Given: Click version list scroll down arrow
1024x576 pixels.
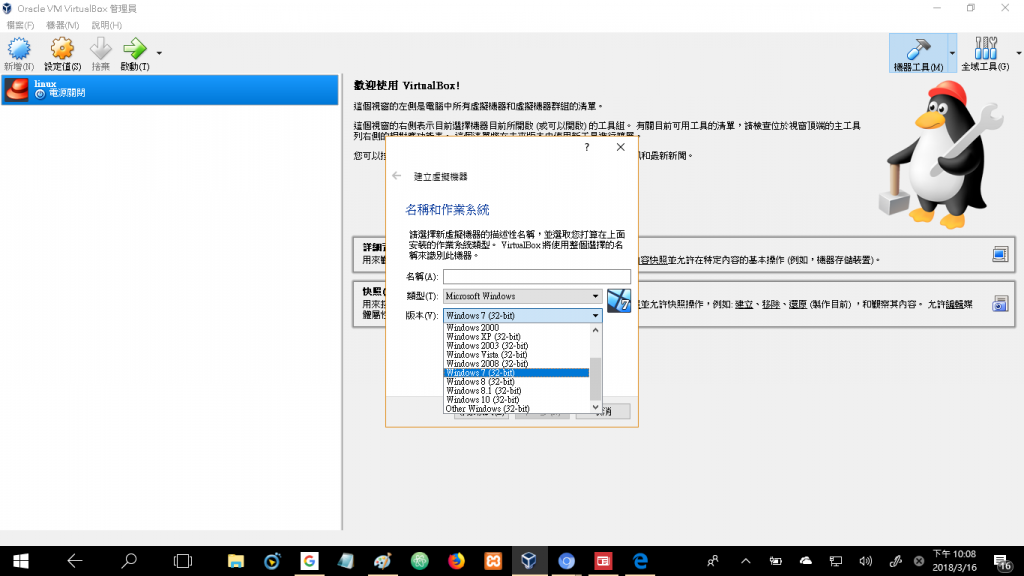Looking at the screenshot, I should 595,408.
